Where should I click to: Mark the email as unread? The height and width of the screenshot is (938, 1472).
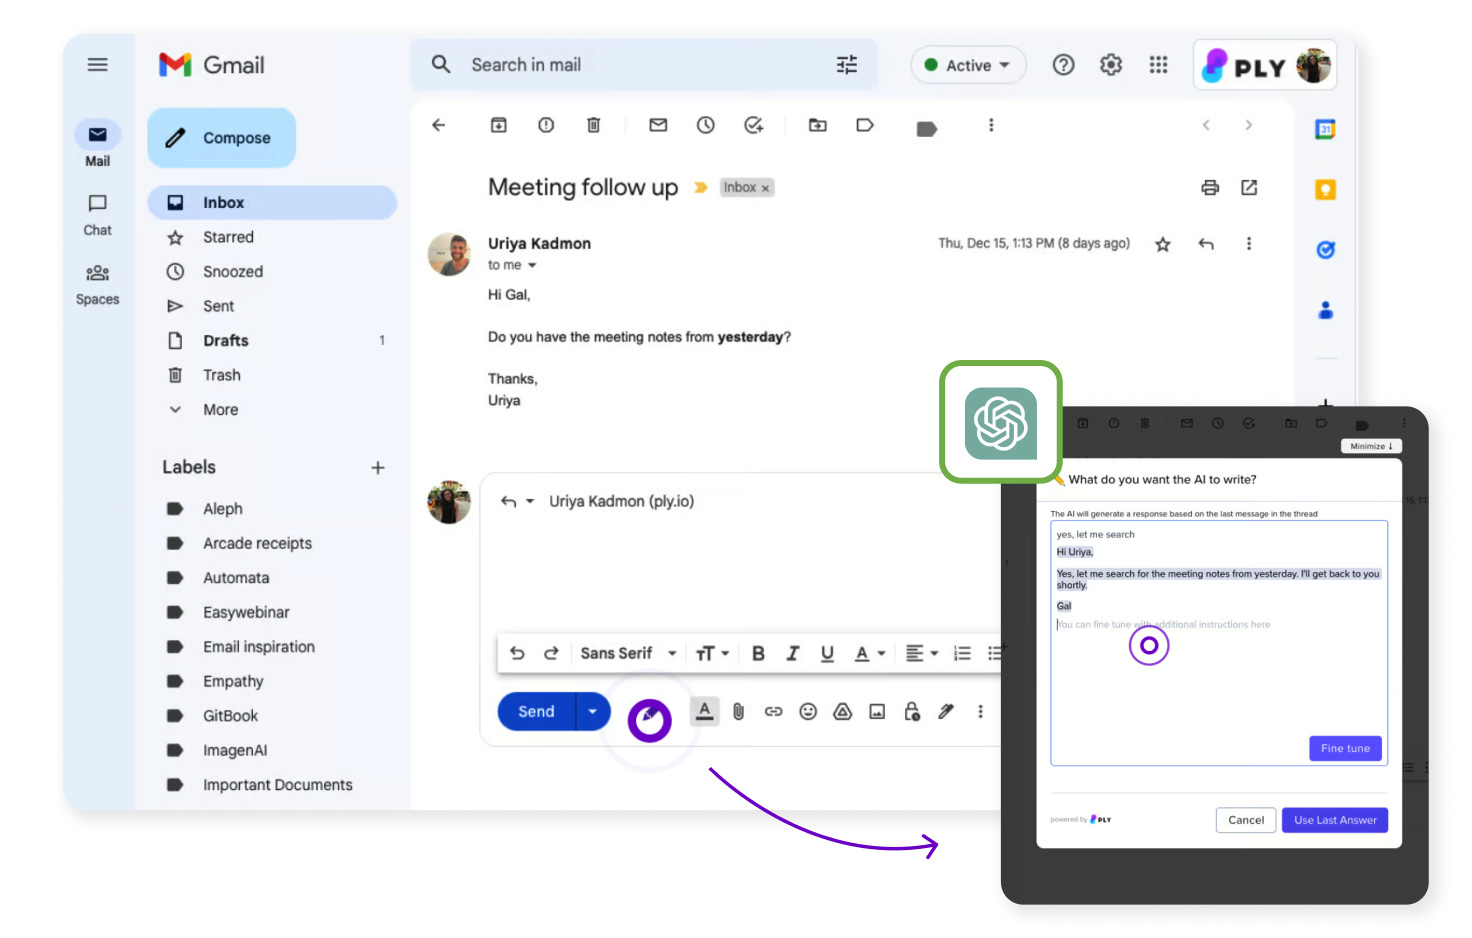(658, 125)
